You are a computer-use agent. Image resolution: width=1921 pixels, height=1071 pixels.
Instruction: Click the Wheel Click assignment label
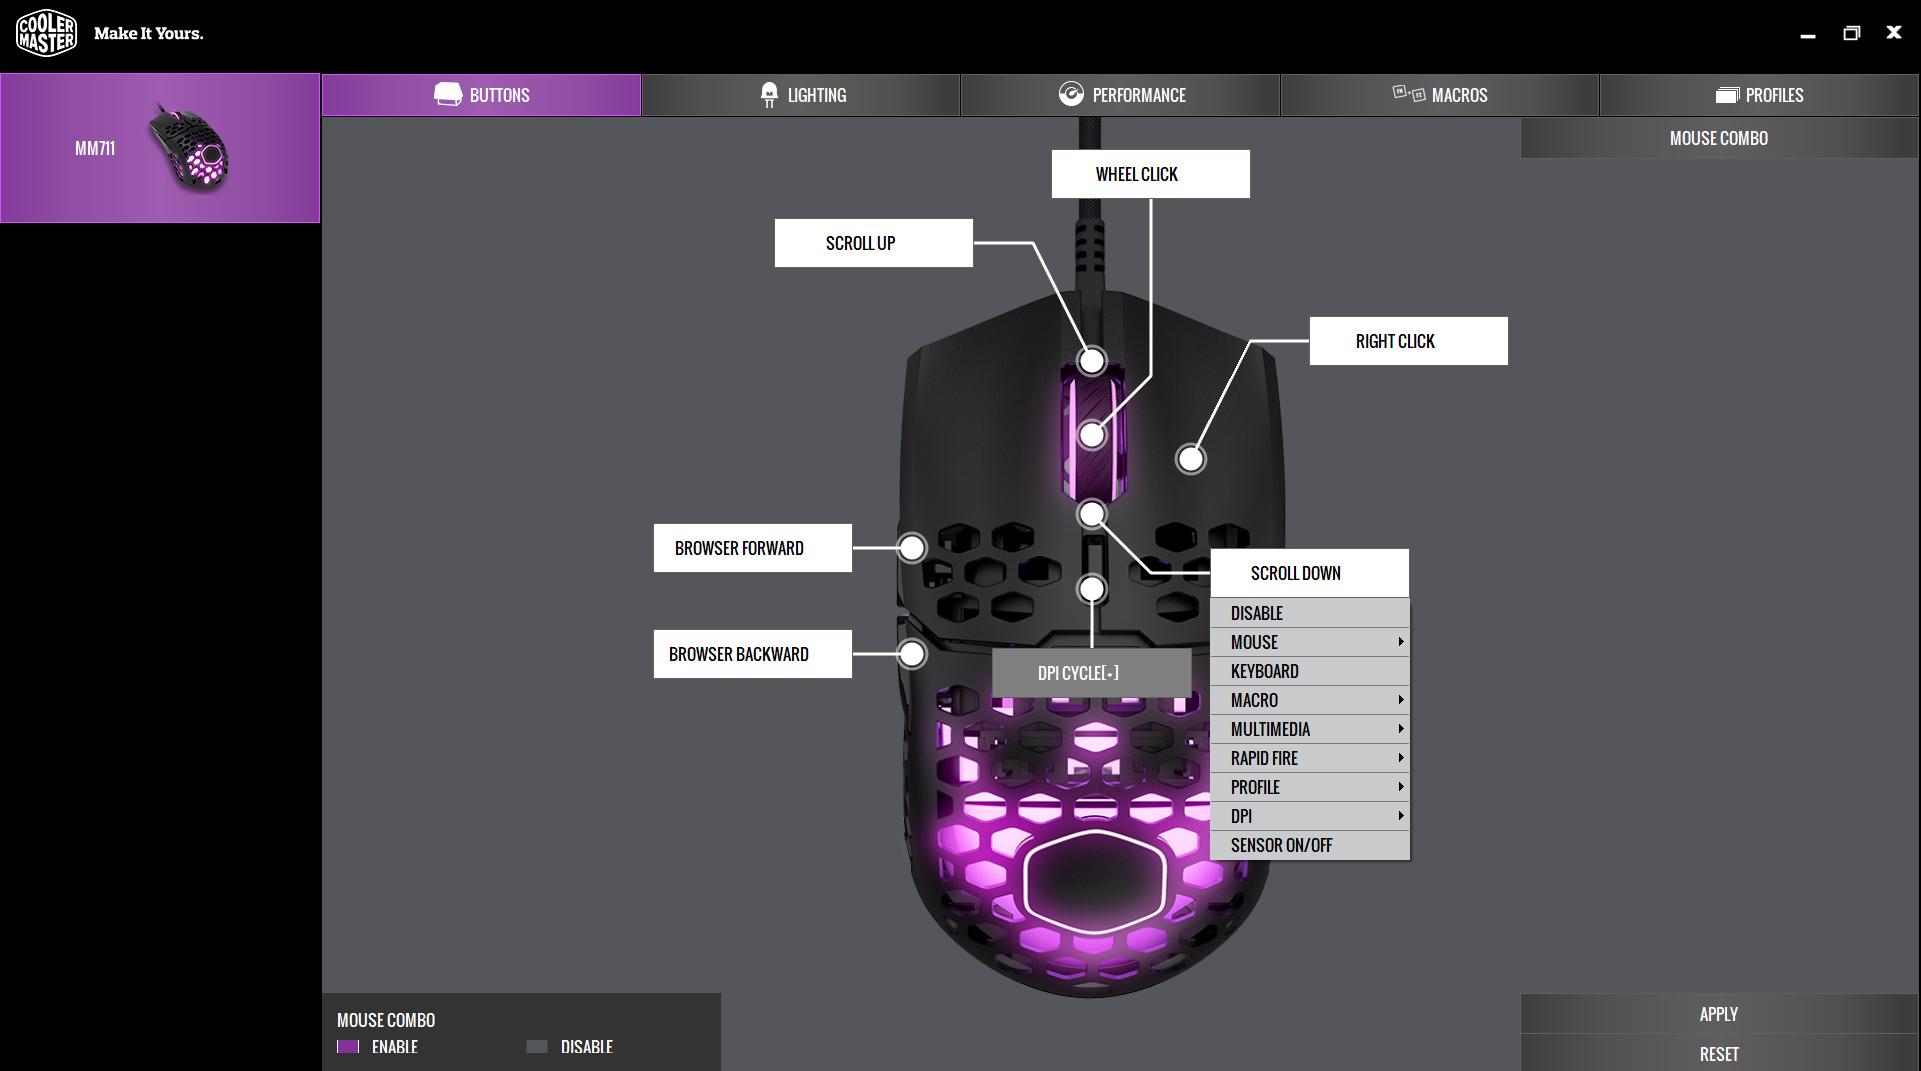[x=1151, y=174]
